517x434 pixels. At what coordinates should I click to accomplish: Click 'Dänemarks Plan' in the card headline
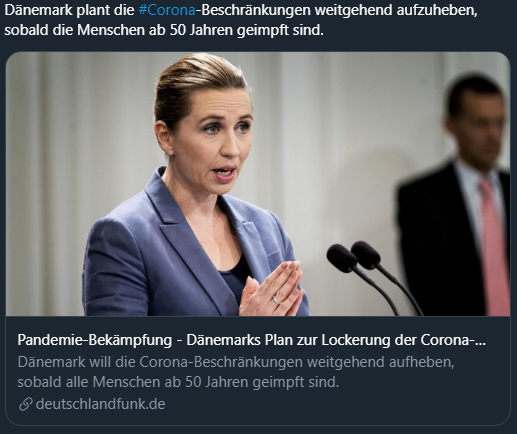coord(223,340)
